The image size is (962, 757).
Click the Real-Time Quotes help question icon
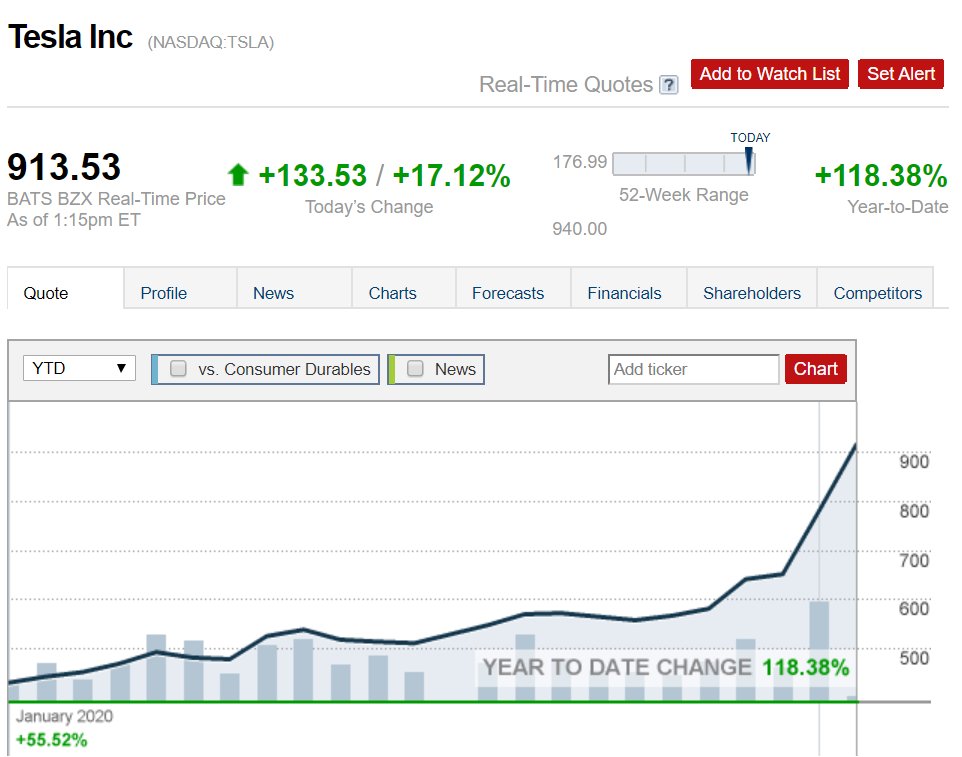coord(669,85)
